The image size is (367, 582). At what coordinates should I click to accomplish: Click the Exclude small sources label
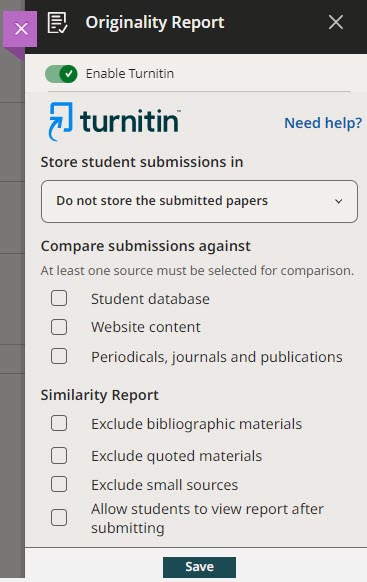(x=164, y=485)
